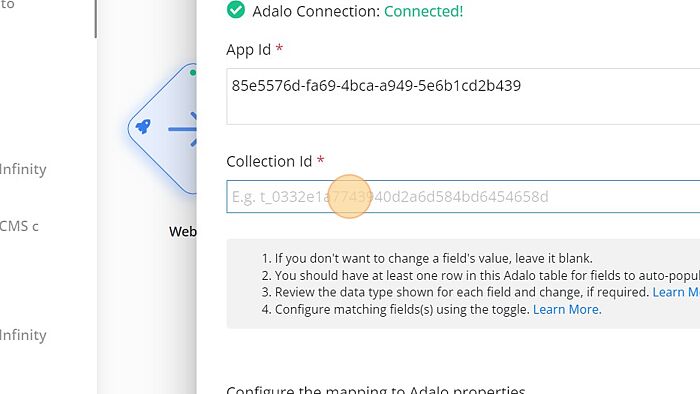The width and height of the screenshot is (700, 394).
Task: Click the left panel vertical scrollbar
Action: (x=96, y=19)
